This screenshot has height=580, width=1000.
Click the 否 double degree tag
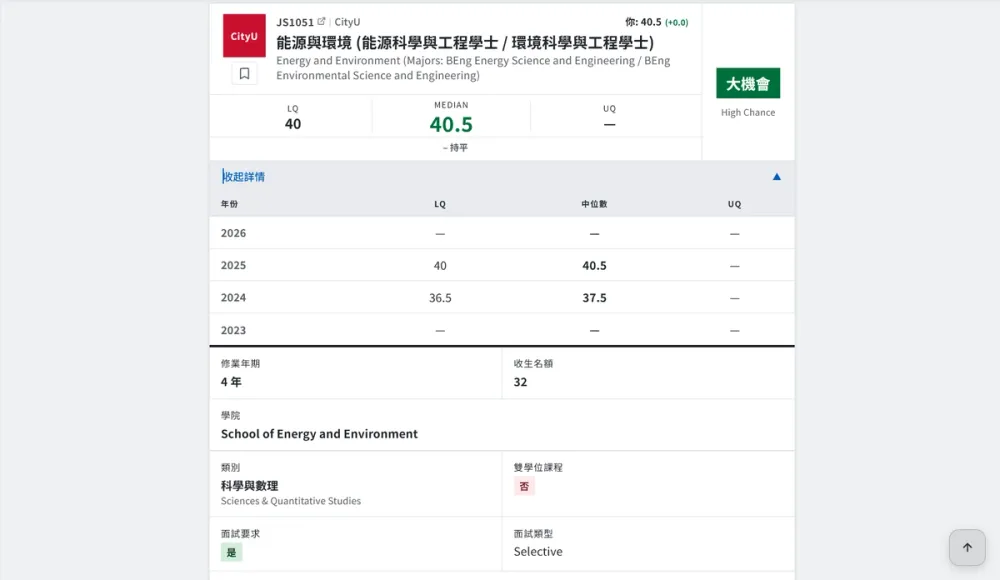[524, 486]
